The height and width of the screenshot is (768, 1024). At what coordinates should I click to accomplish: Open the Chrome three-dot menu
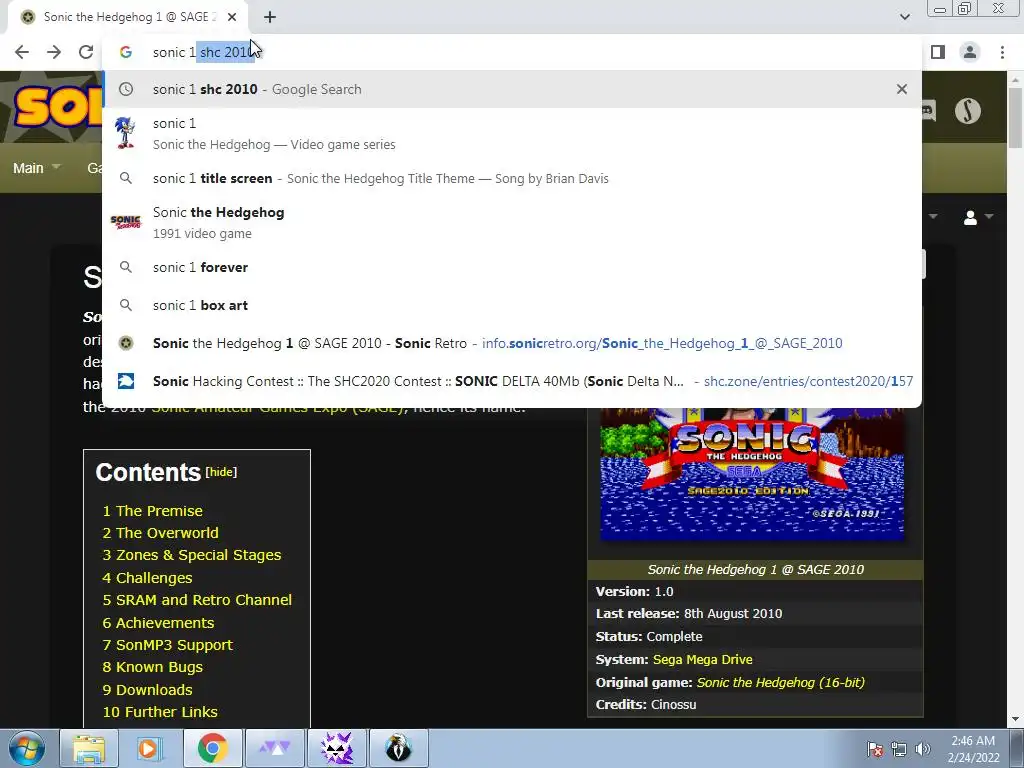tap(1002, 52)
